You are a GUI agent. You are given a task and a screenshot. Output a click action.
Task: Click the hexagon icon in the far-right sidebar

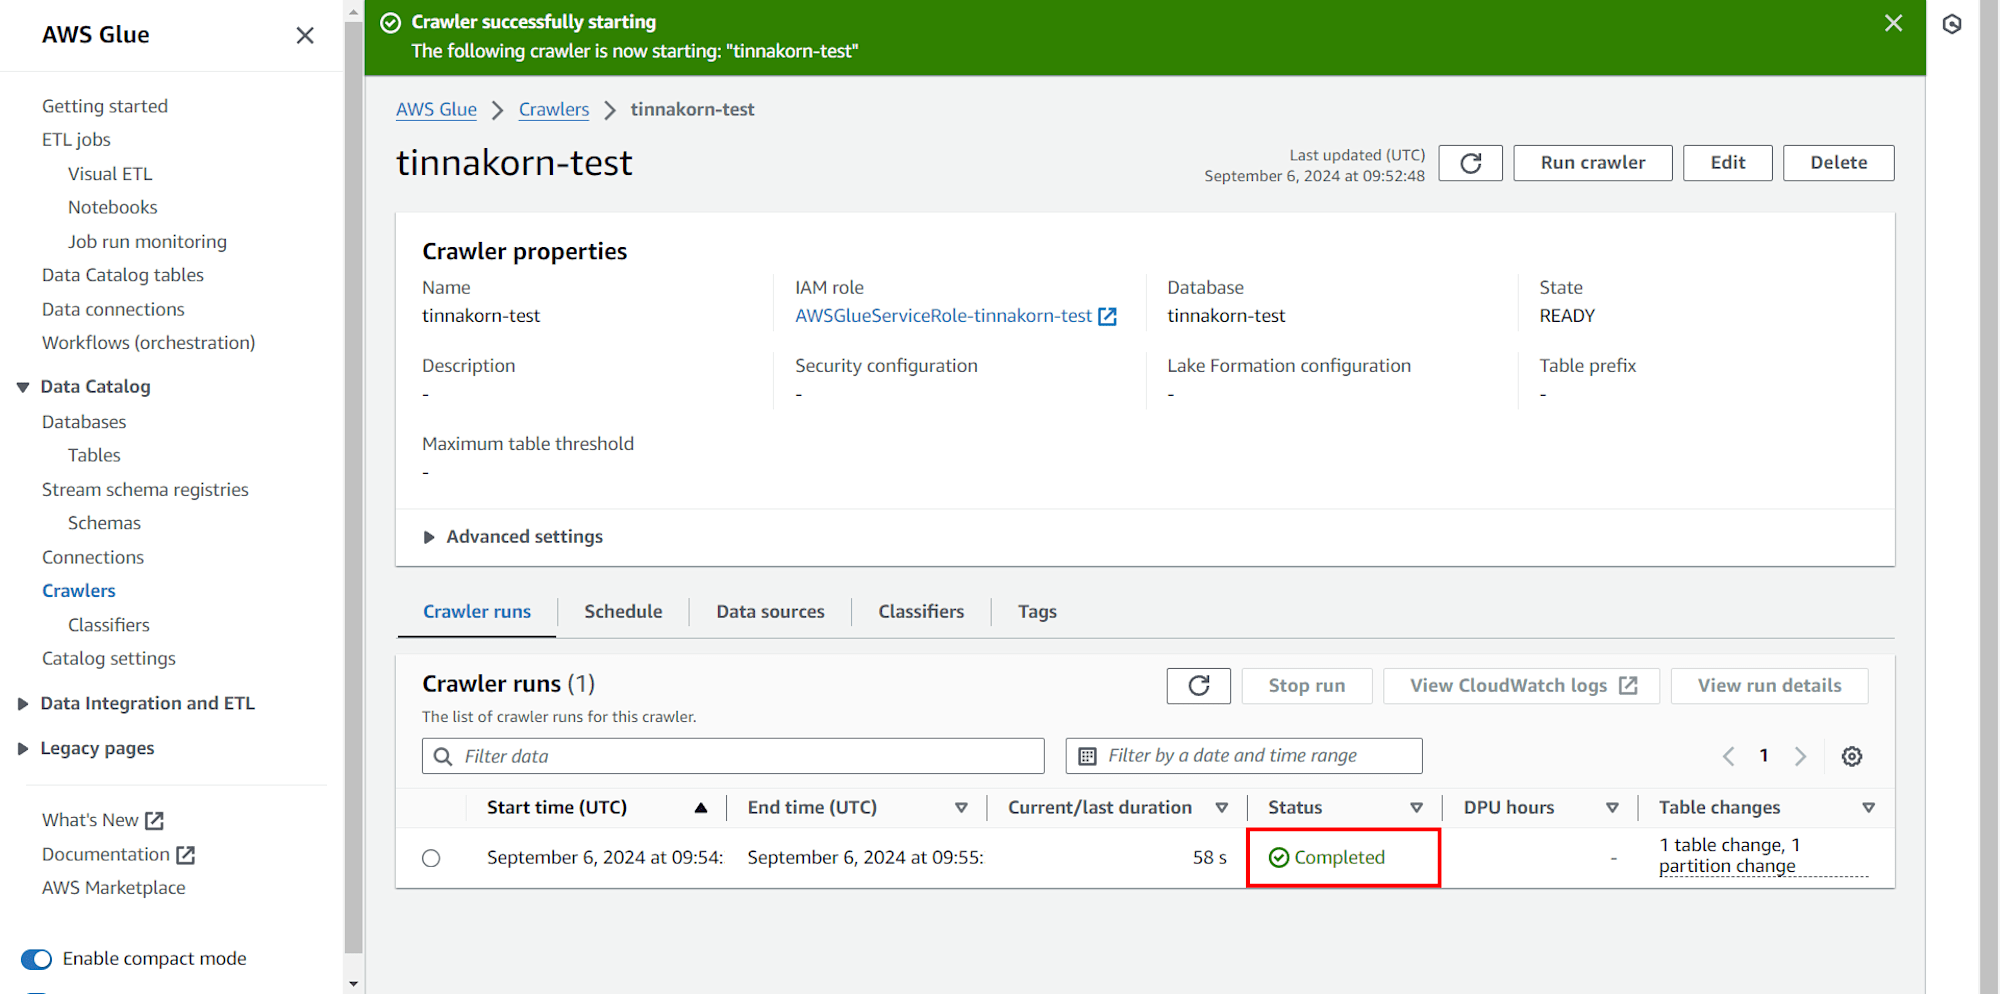1952,24
